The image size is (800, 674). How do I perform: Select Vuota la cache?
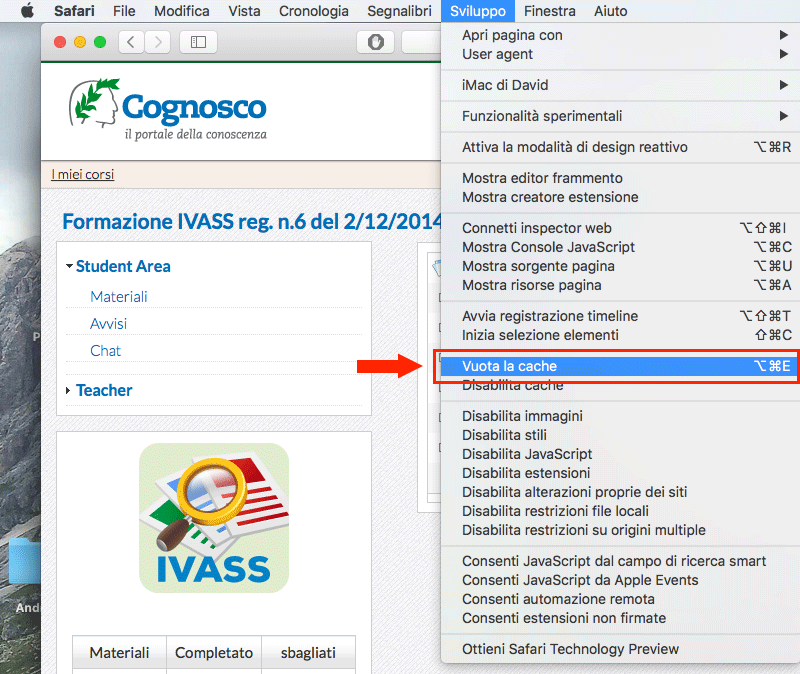[620, 366]
